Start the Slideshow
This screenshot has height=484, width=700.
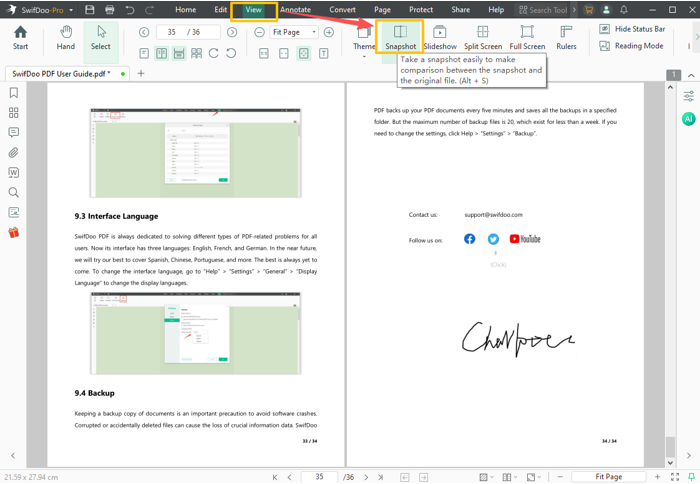coord(440,38)
